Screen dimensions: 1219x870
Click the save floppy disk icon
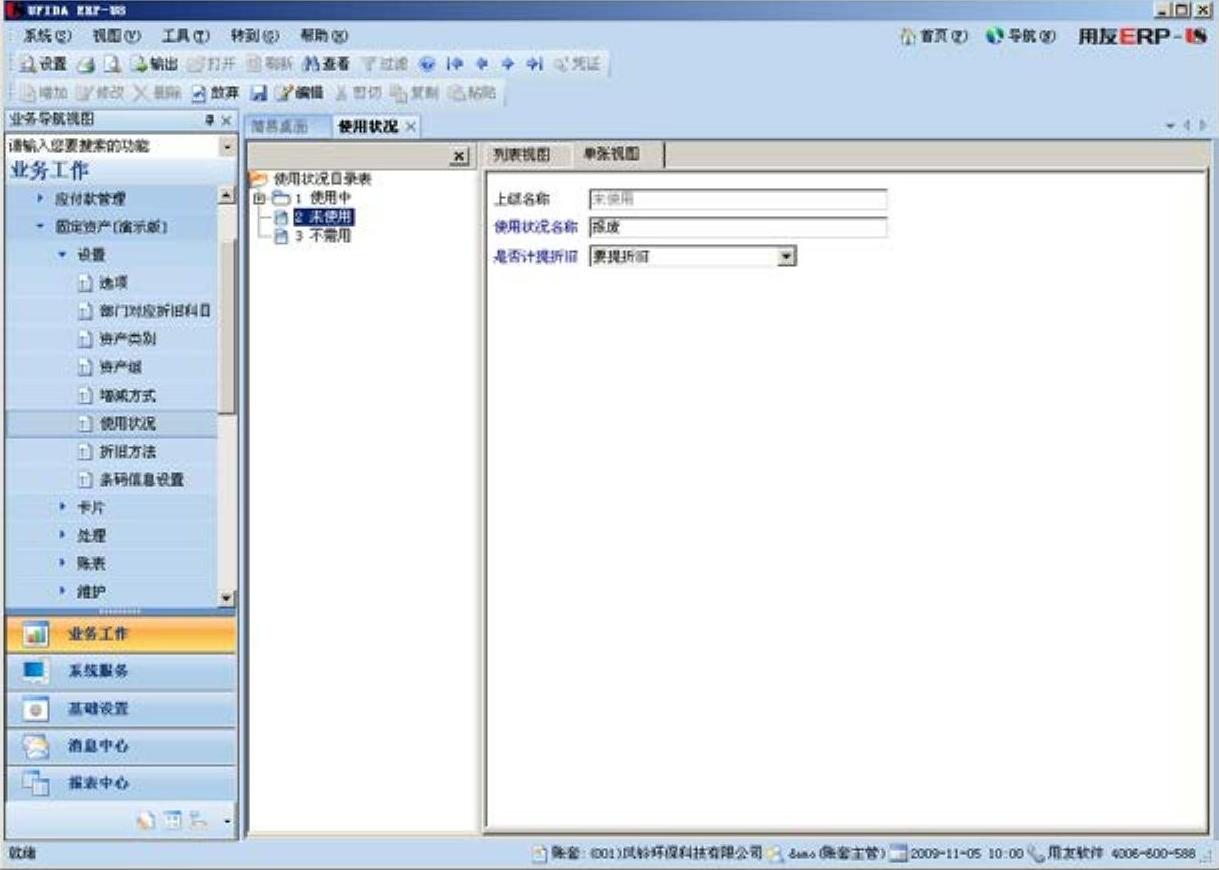[x=258, y=93]
